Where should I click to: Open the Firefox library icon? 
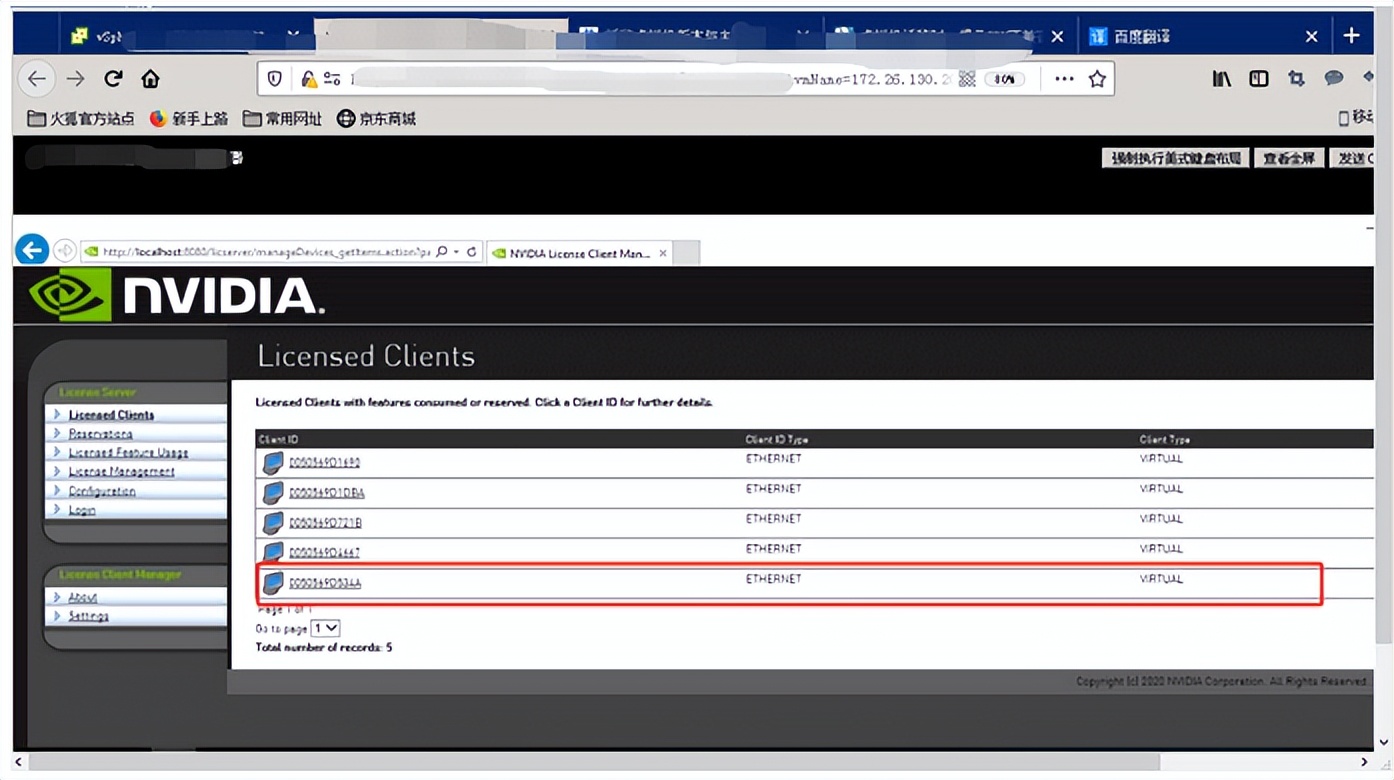(1221, 79)
